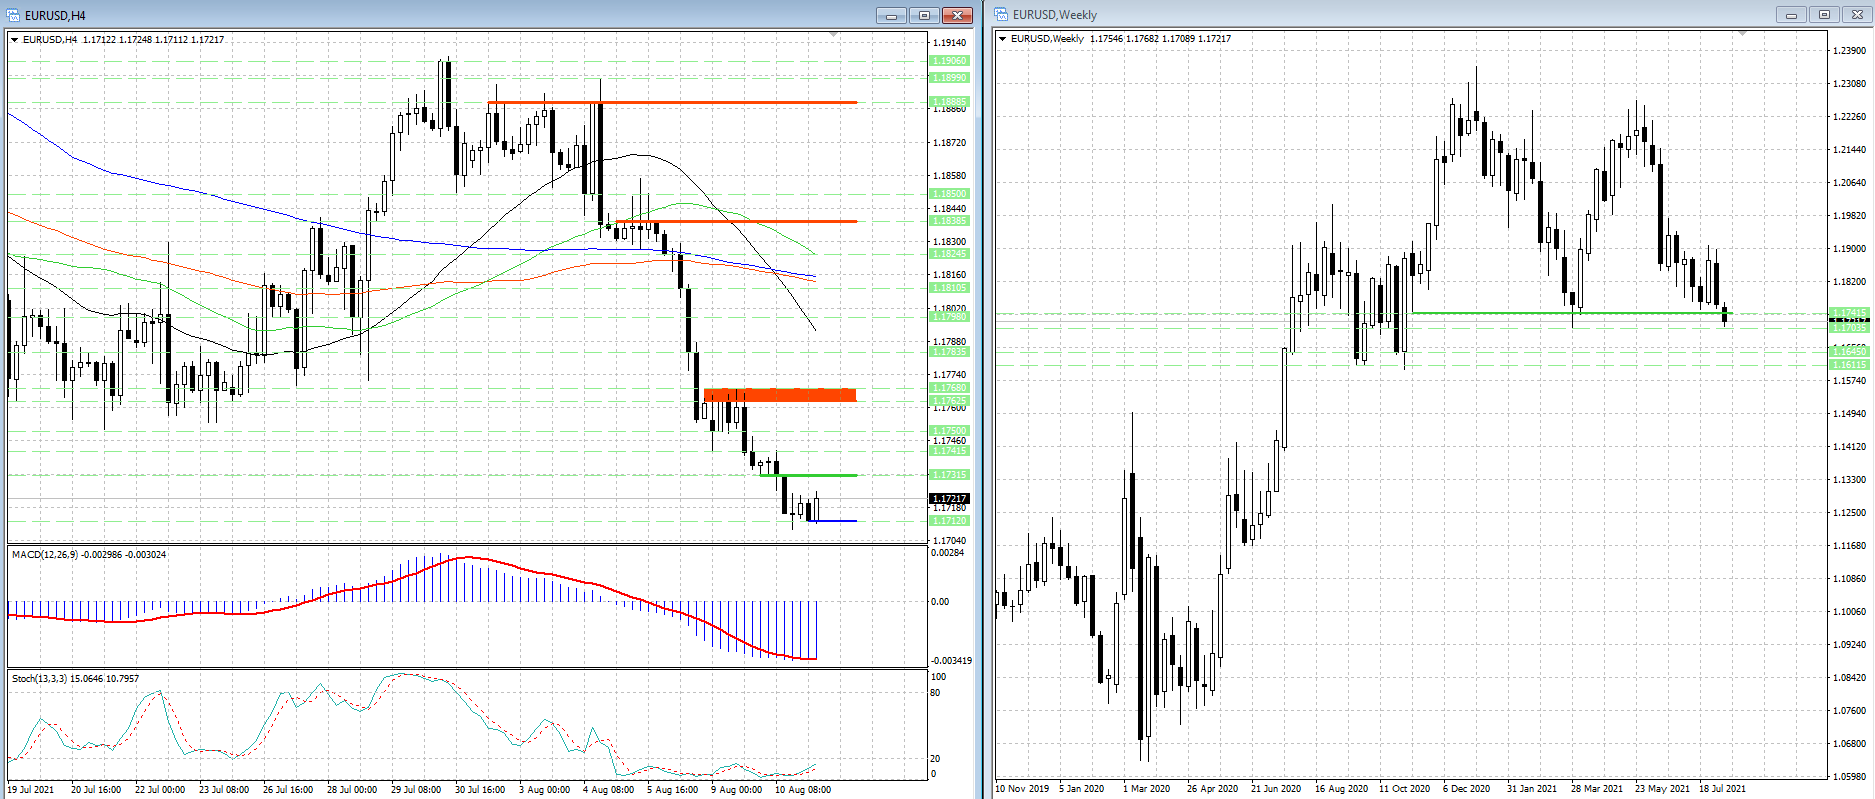The height and width of the screenshot is (799, 1875).
Task: Click the EURUSD,Weekly window chart icon
Action: [1001, 14]
